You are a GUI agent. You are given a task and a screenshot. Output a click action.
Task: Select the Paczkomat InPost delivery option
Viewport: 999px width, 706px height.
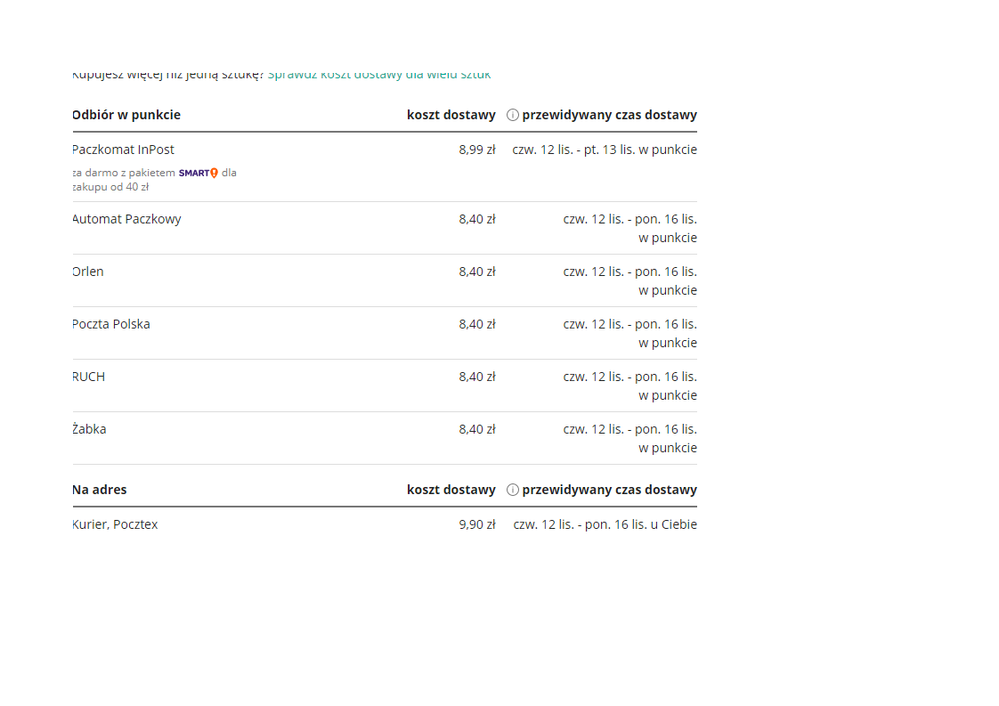click(124, 150)
